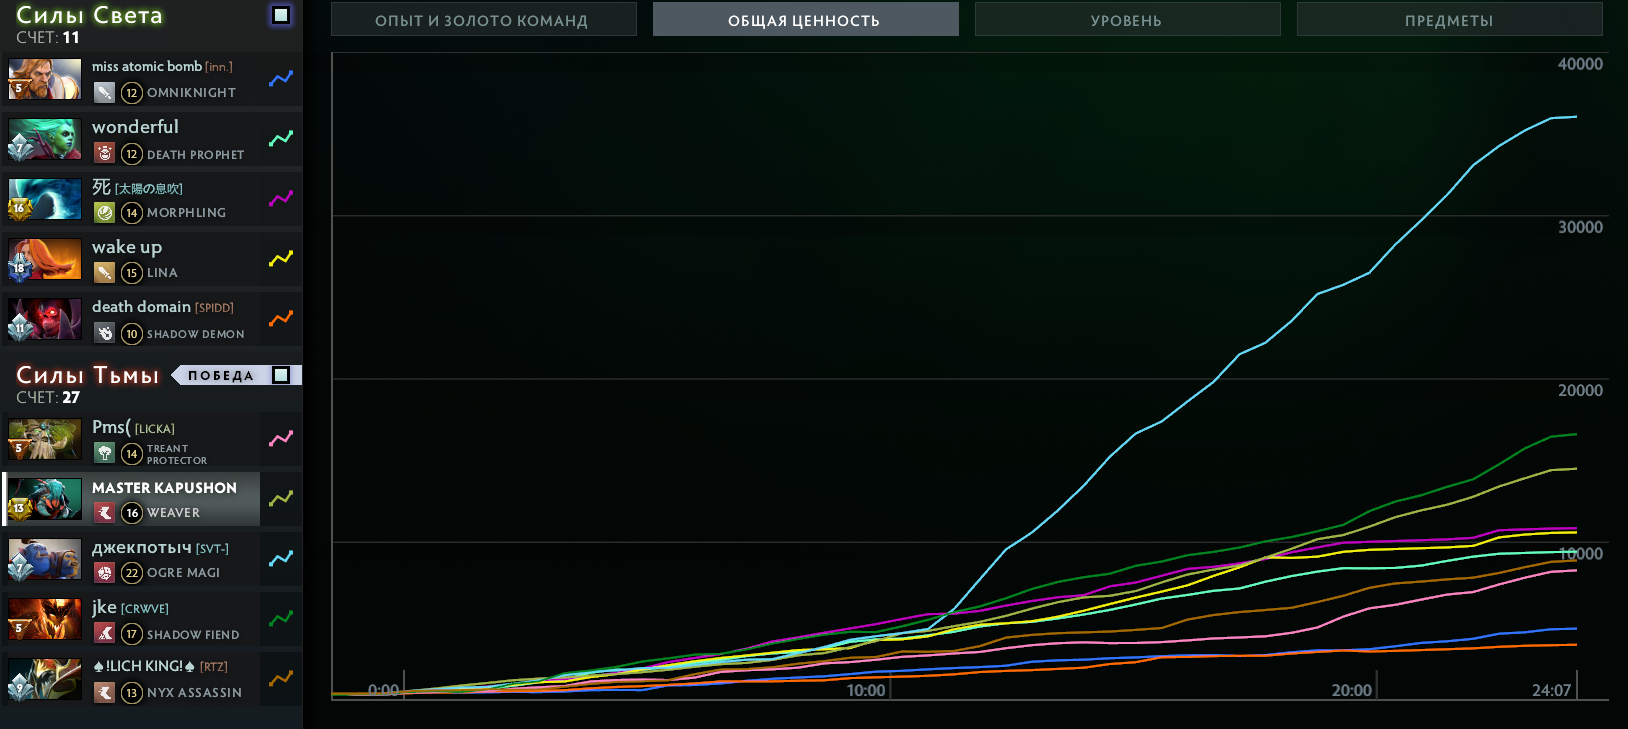This screenshot has height=729, width=1628.
Task: Check the Силы Света team checkbox
Action: click(x=281, y=15)
